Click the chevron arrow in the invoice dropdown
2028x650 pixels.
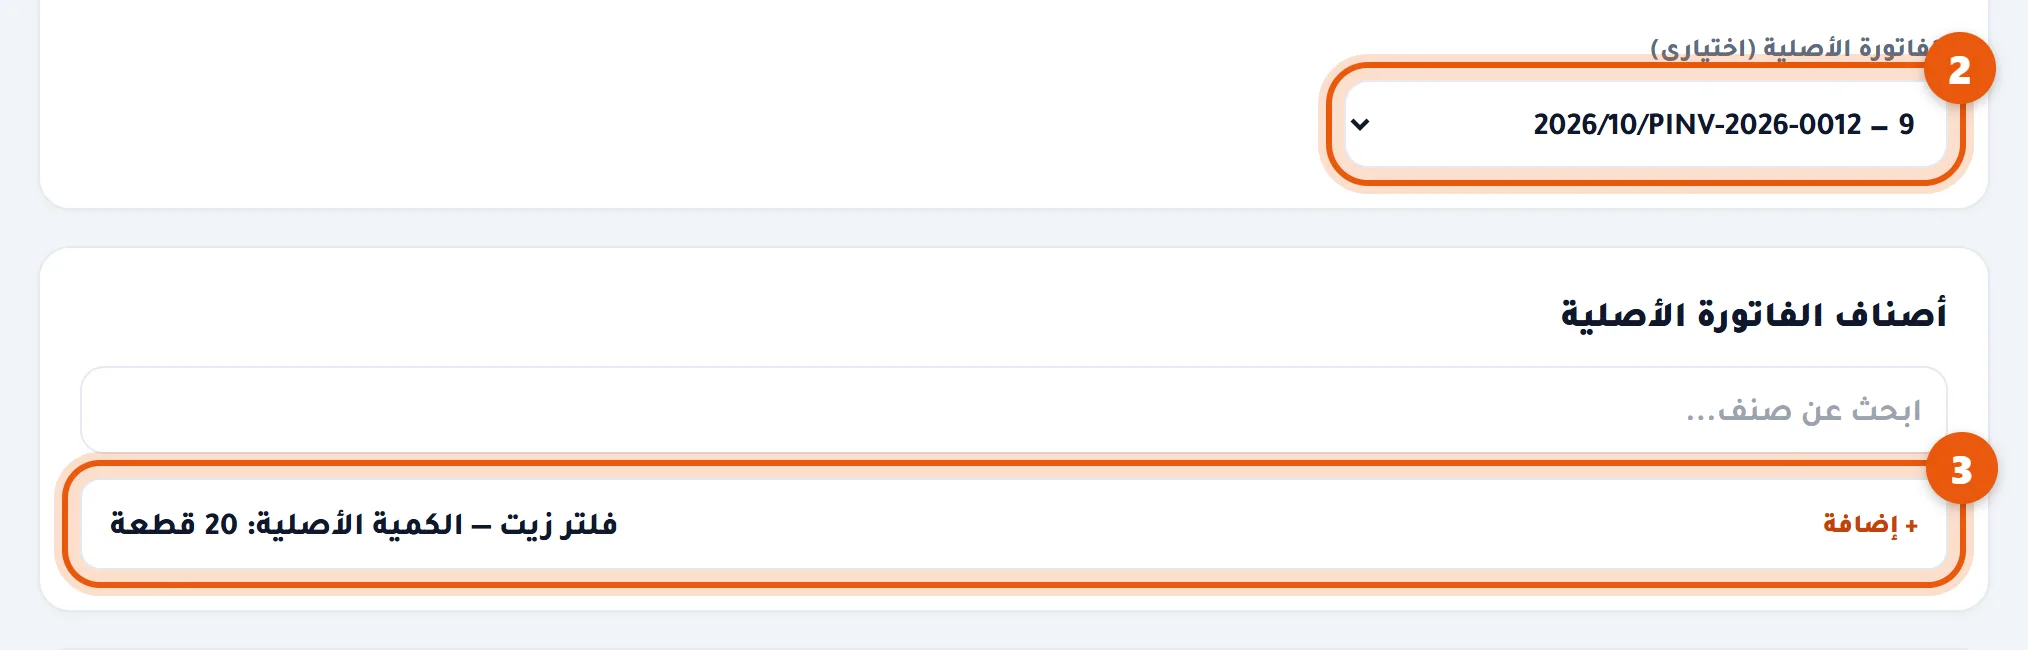(1360, 125)
